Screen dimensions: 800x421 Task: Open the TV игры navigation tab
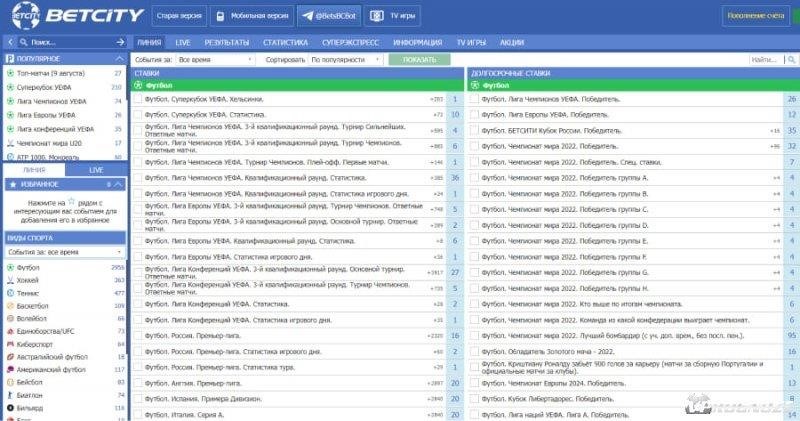pyautogui.click(x=471, y=42)
